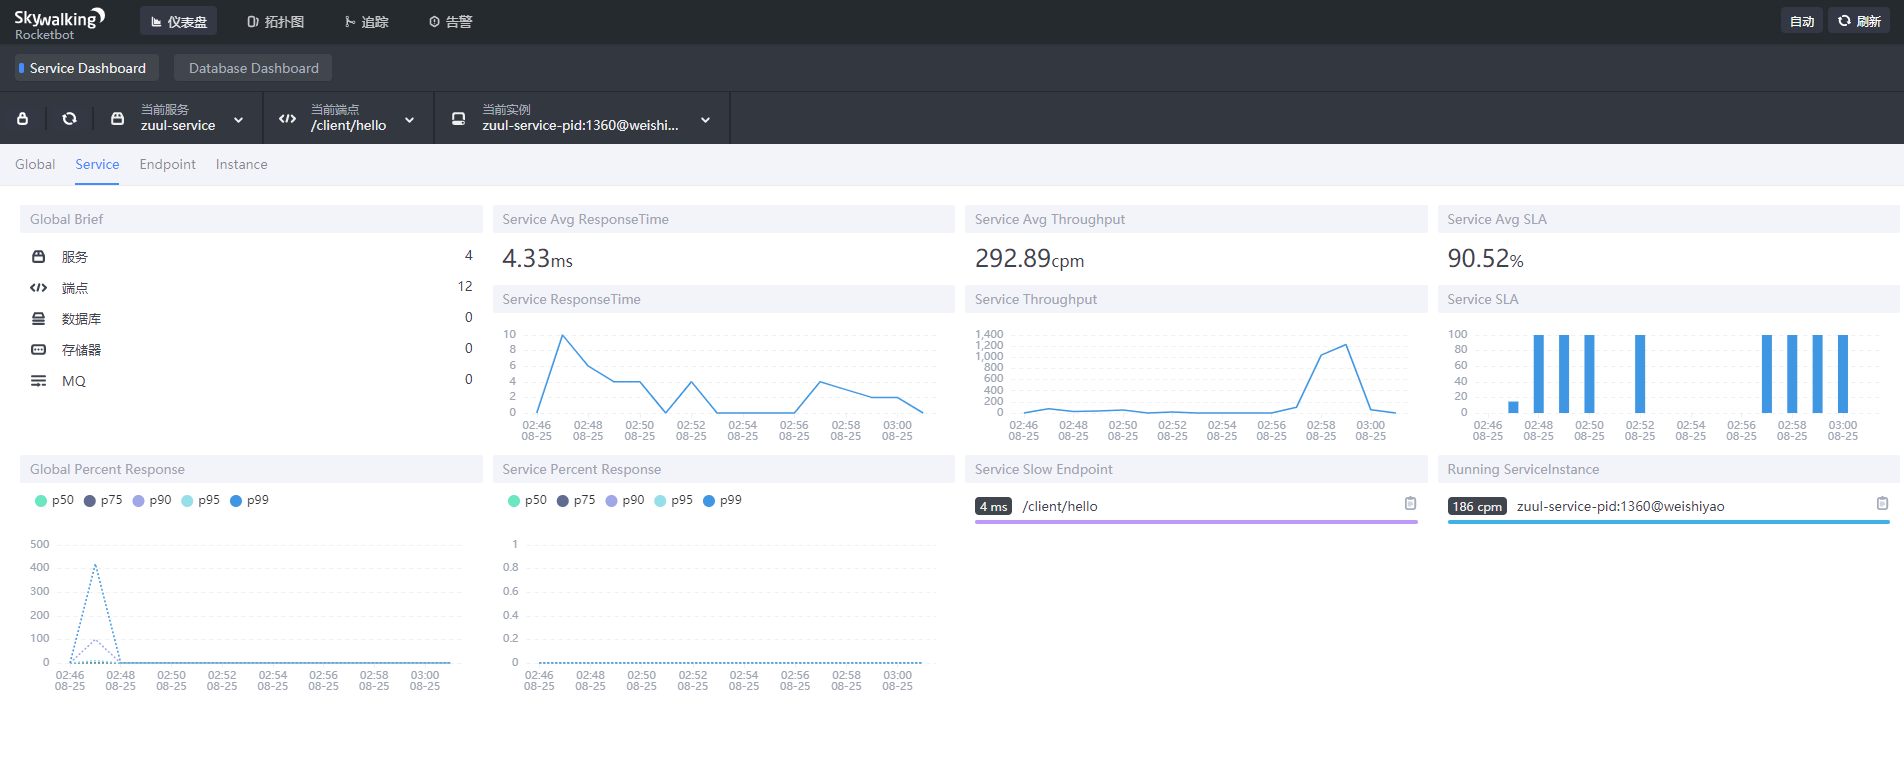Screen dimensions: 1904x775
Task: Click the reload icon beside the lock
Action: coord(69,119)
